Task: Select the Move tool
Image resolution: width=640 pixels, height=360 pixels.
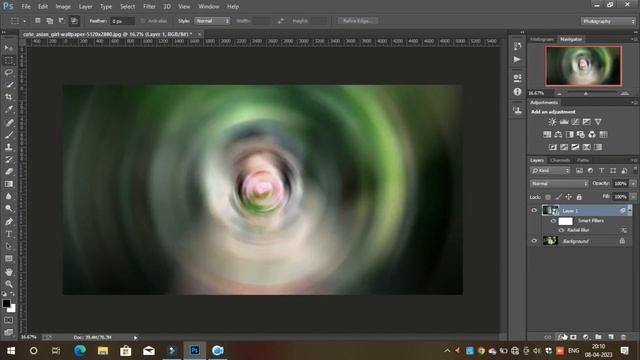Action: pyautogui.click(x=9, y=48)
